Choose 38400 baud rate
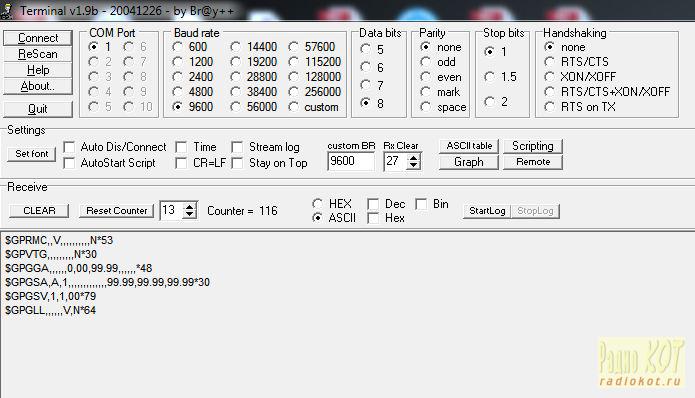Screen dimensions: 695x398 point(235,92)
